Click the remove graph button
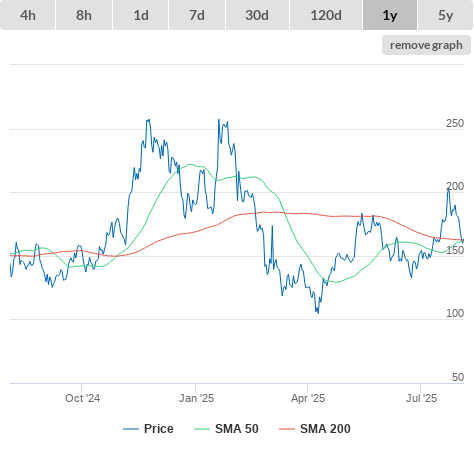Viewport: 474px width, 455px height. click(426, 45)
